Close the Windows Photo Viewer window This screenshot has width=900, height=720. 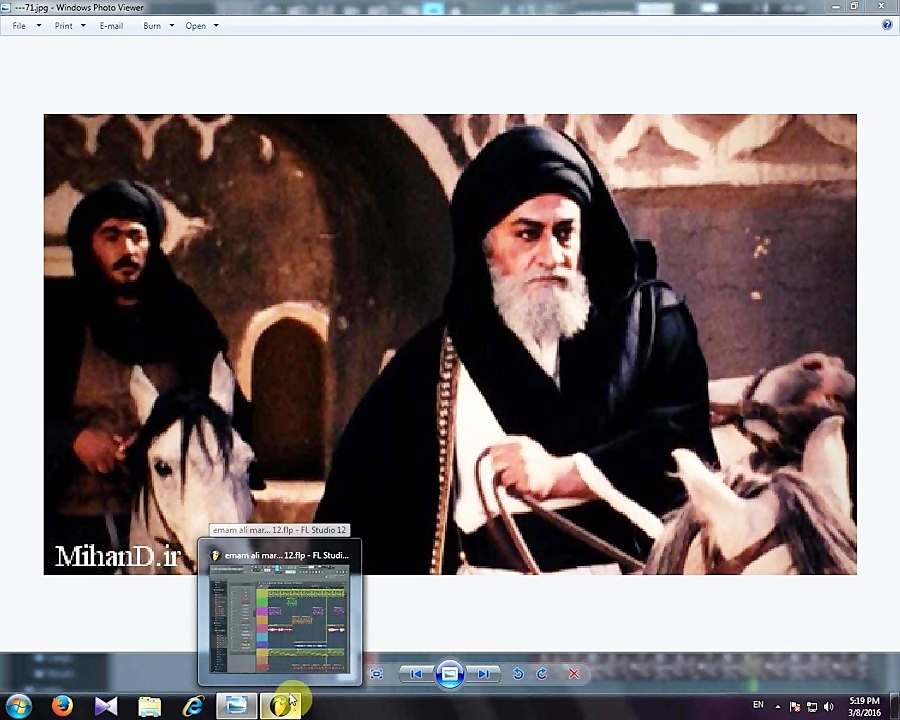click(881, 6)
